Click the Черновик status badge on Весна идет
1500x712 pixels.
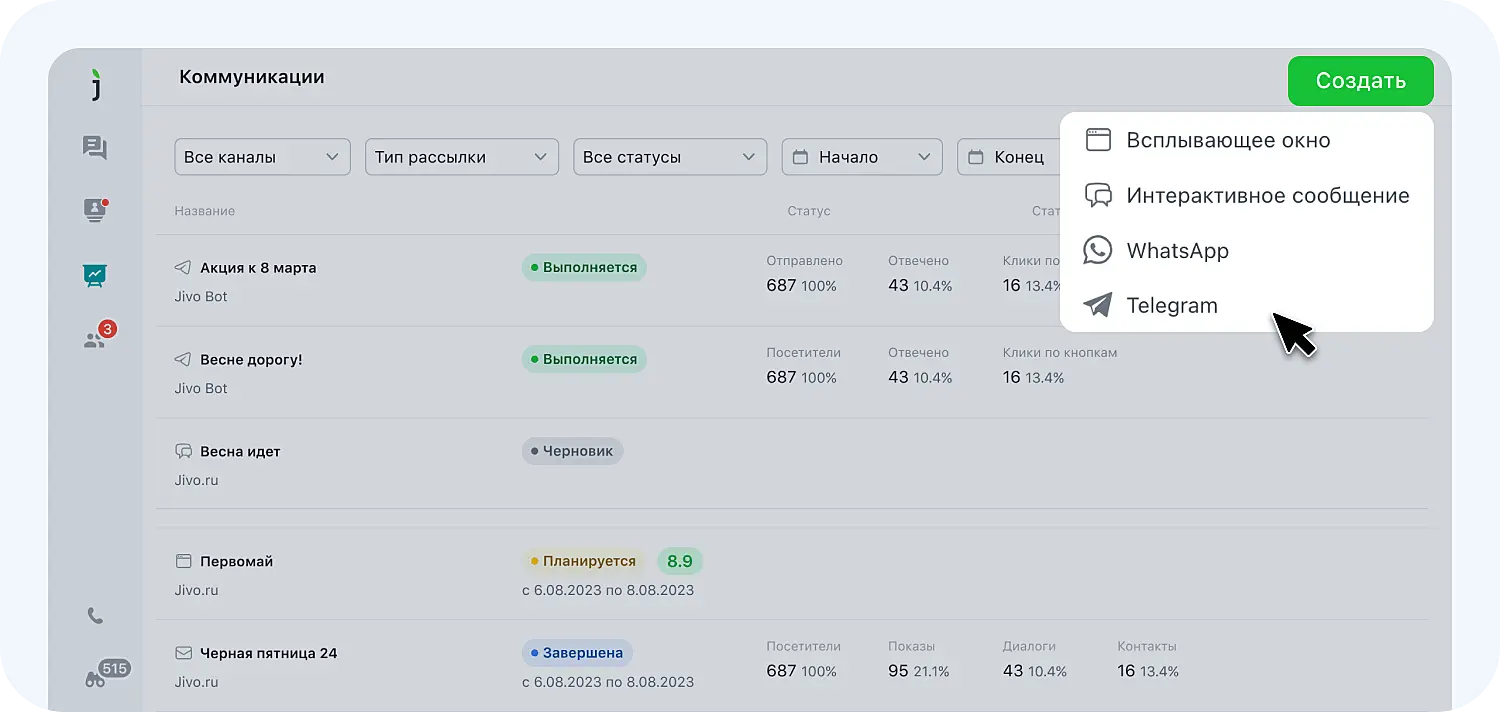pyautogui.click(x=572, y=450)
